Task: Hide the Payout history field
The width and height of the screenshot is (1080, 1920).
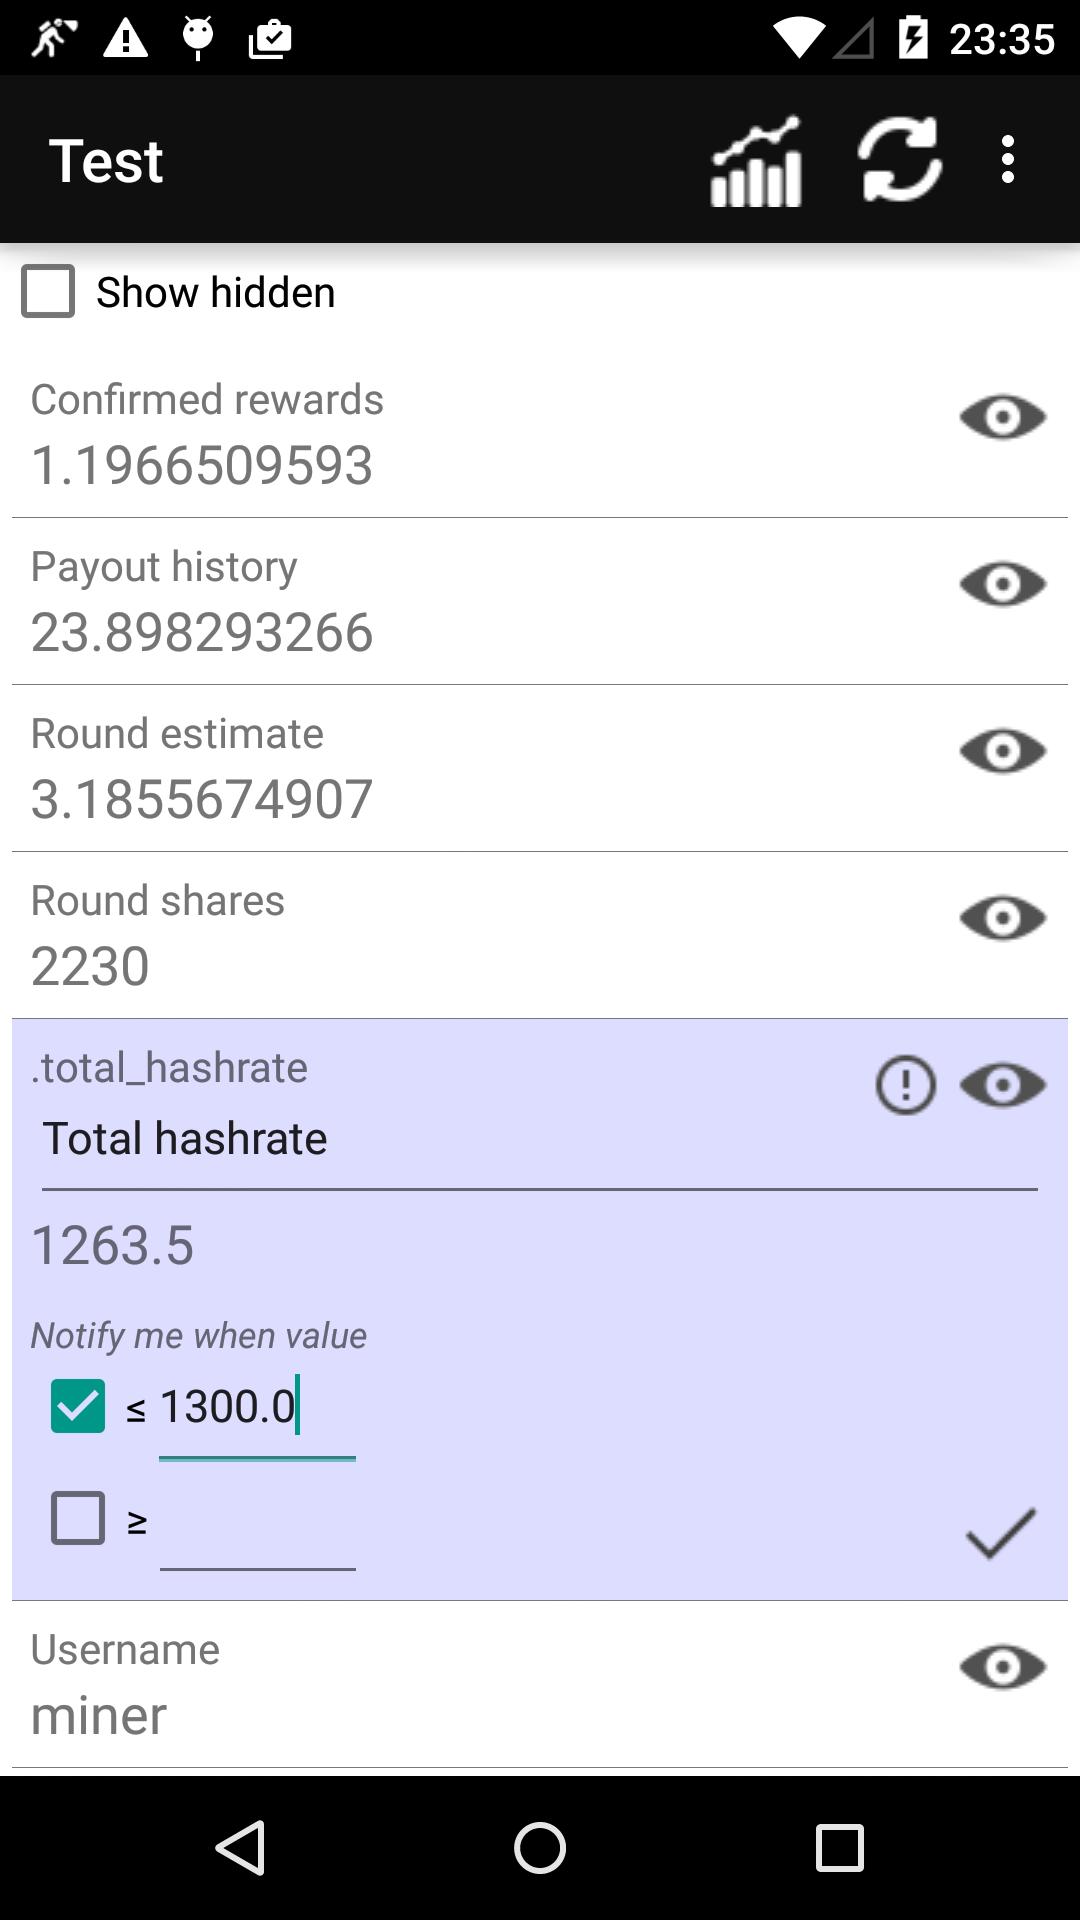Action: (1003, 584)
